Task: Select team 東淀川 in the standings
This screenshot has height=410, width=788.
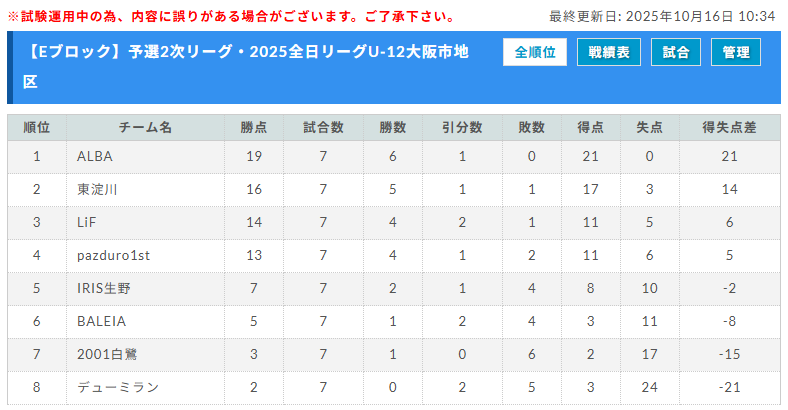Action: coord(97,189)
